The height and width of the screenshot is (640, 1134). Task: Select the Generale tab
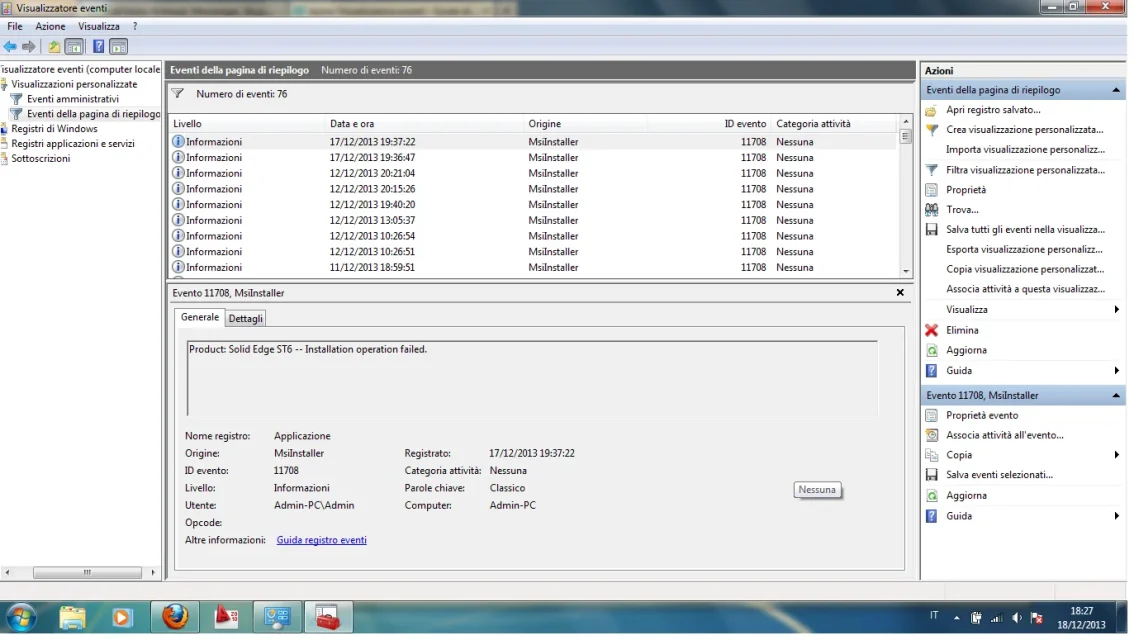click(200, 317)
